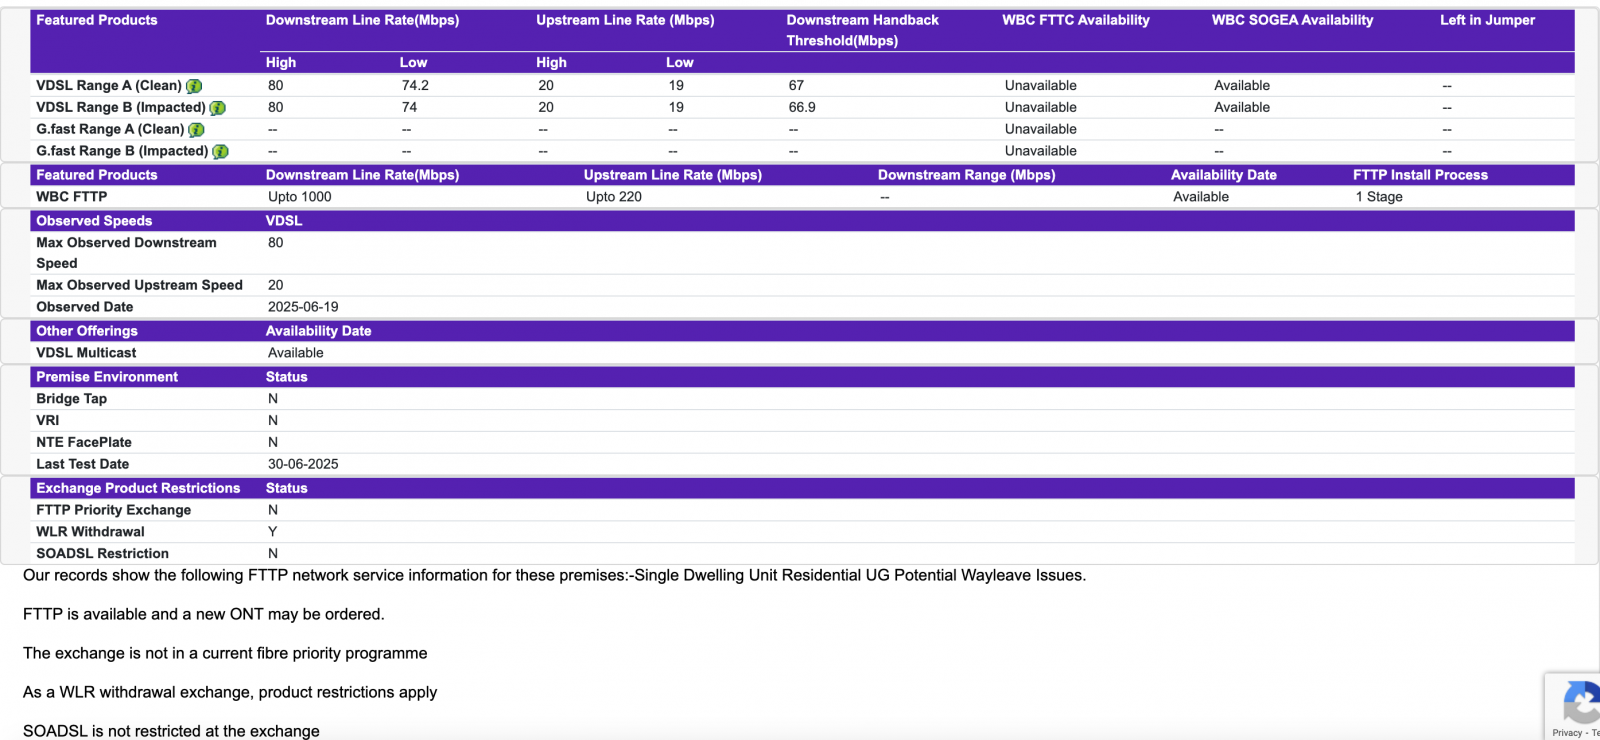Click info icon beside VDSL Range A (Clean)
The height and width of the screenshot is (740, 1600).
point(194,86)
